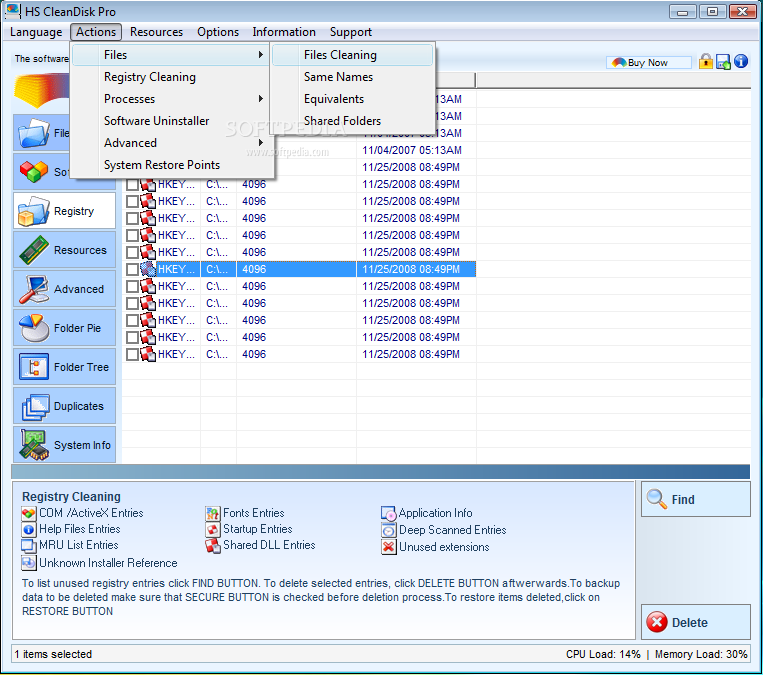Tick the checkbox of the bottom-most HKEY row
Screen dimensions: 763x675
click(x=132, y=354)
